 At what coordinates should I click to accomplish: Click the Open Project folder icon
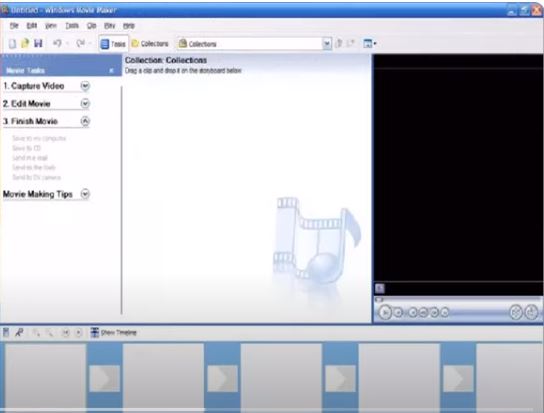25,43
